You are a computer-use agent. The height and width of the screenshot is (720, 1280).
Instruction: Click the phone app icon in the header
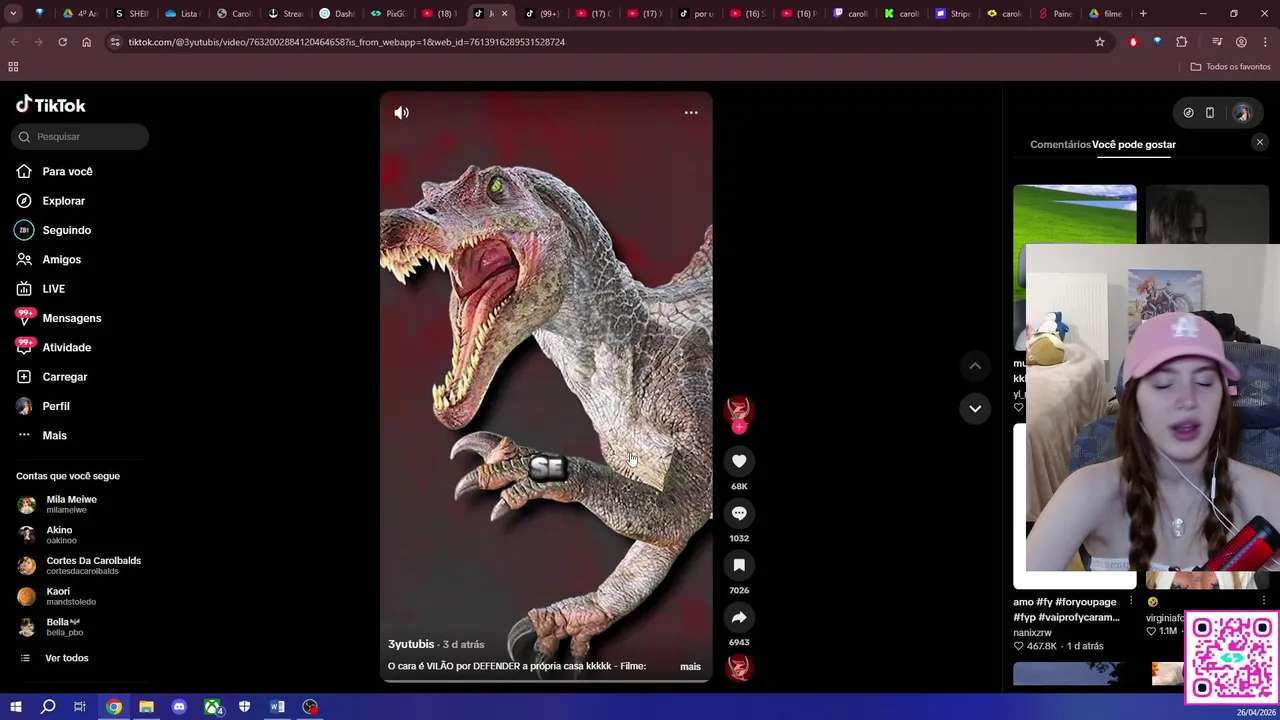coord(1210,113)
